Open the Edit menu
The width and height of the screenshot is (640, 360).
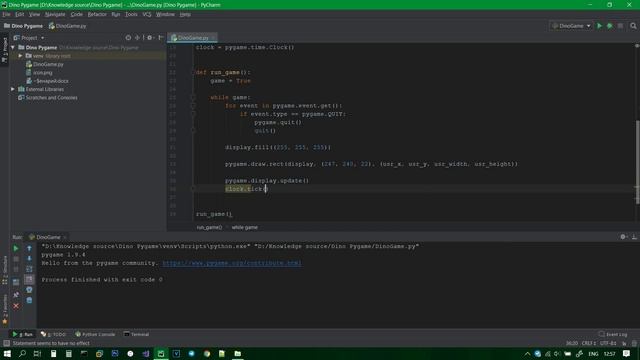coord(20,14)
